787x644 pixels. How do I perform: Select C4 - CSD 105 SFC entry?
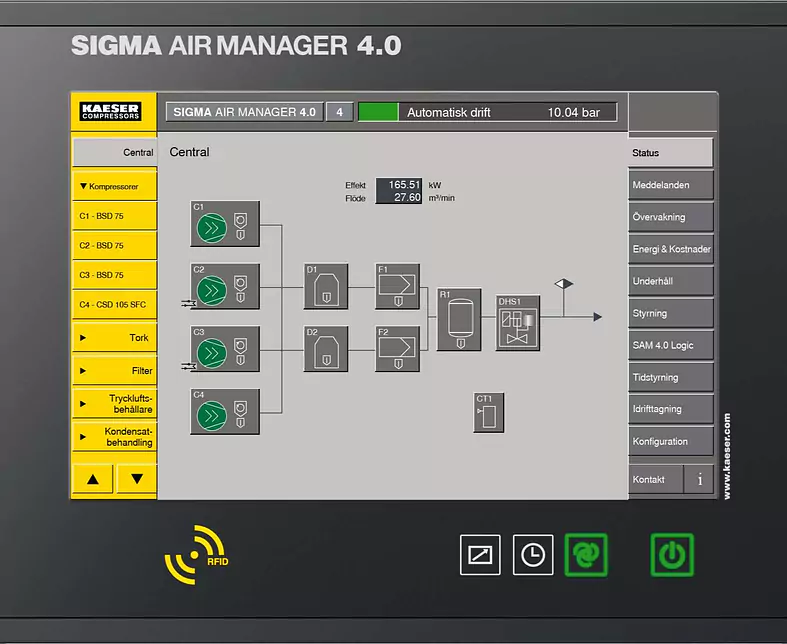[x=114, y=305]
